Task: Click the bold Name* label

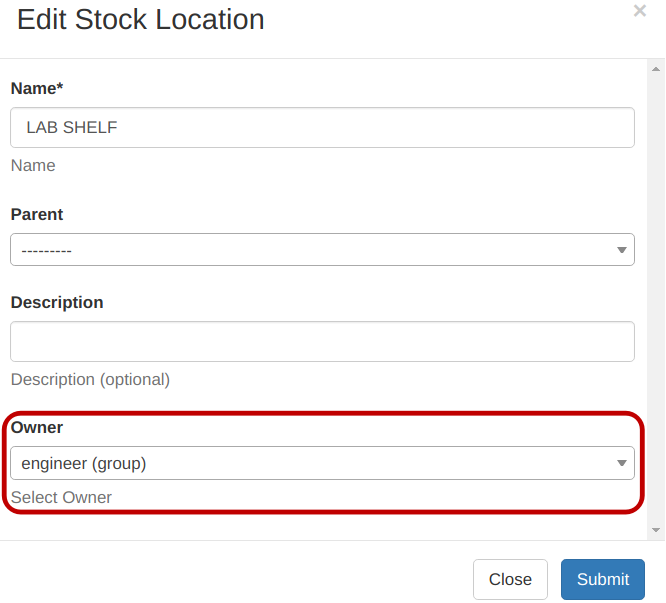Action: coord(37,88)
